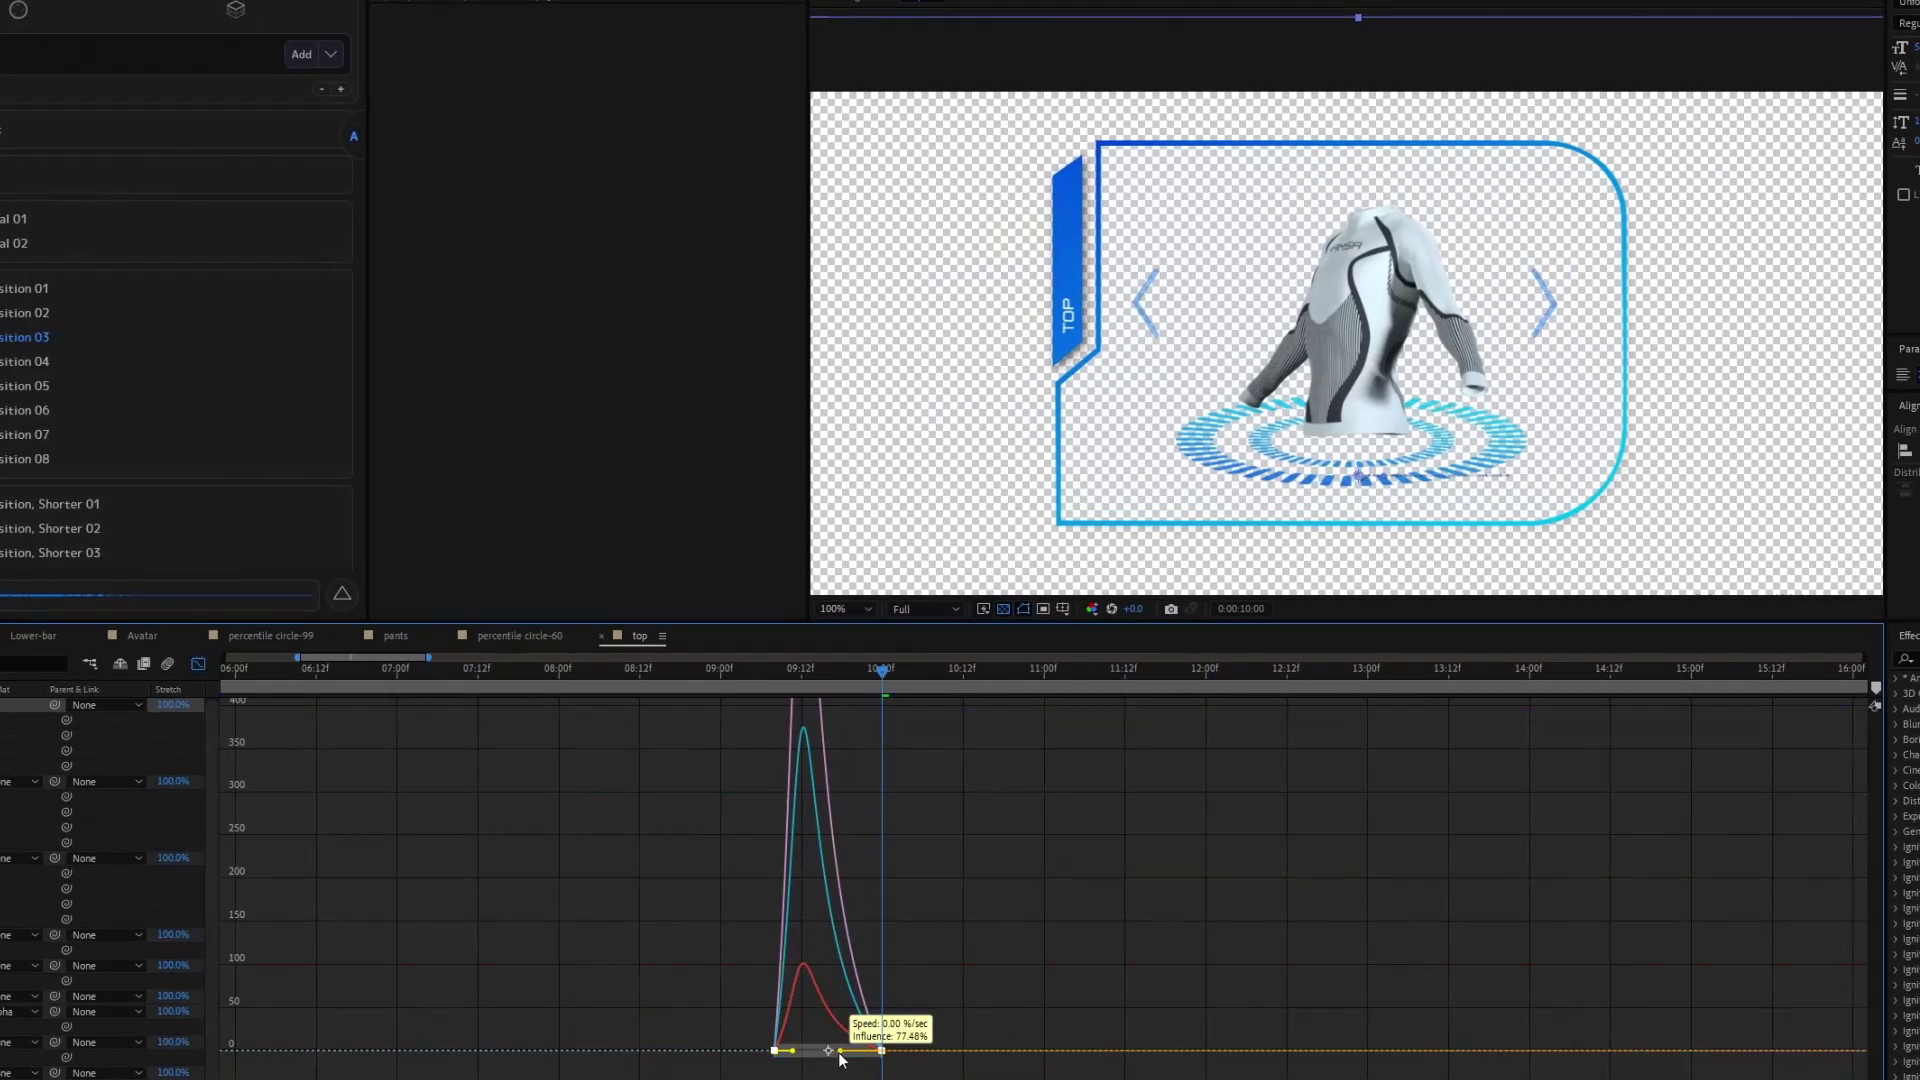Click the Reset Exposure icon
1920x1080 pixels.
(x=1112, y=609)
